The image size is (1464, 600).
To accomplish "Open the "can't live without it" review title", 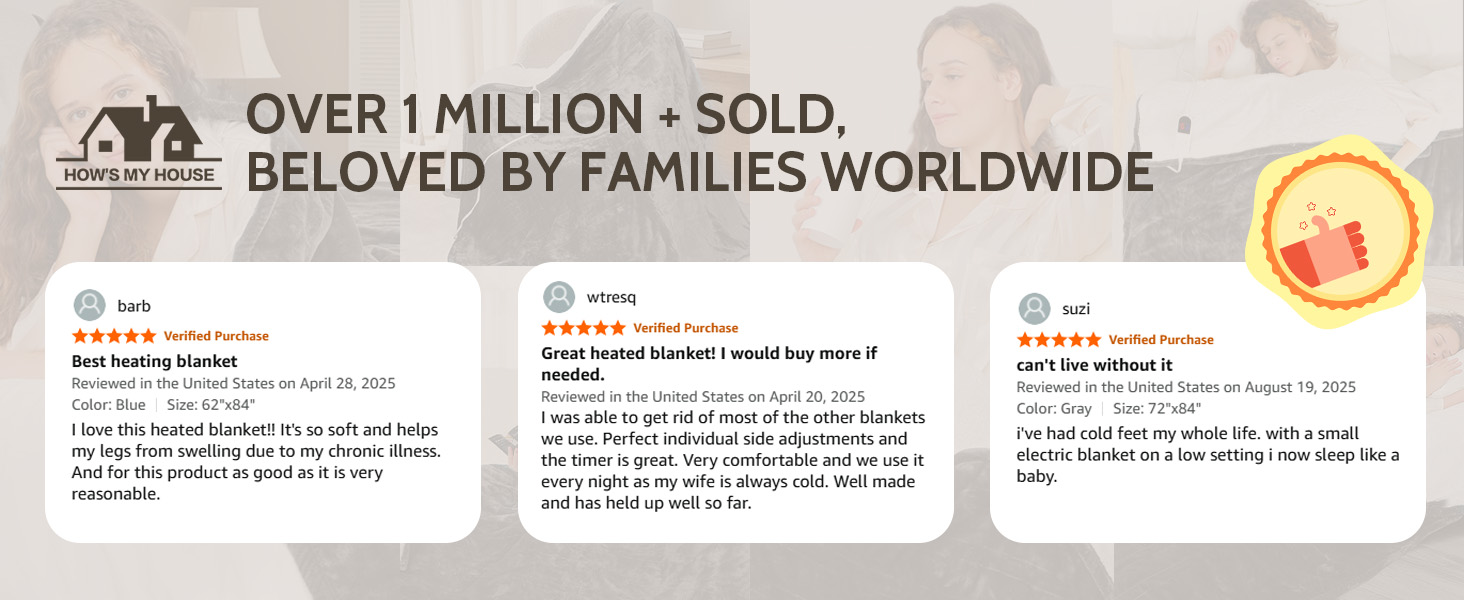I will click(1094, 365).
